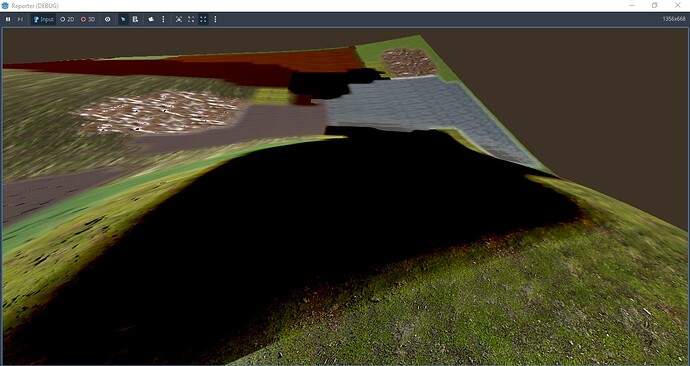690x366 pixels.
Task: Open camera override options menu
Action: (163, 19)
